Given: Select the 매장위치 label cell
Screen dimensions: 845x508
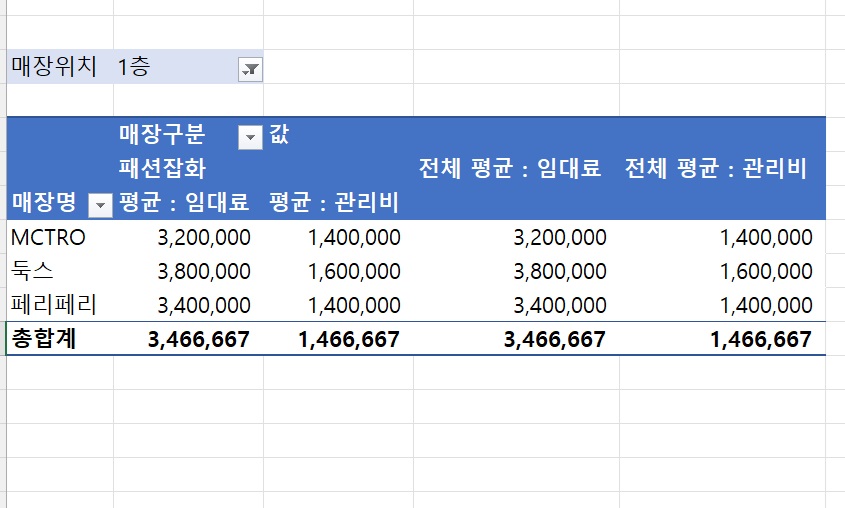Looking at the screenshot, I should point(54,68).
